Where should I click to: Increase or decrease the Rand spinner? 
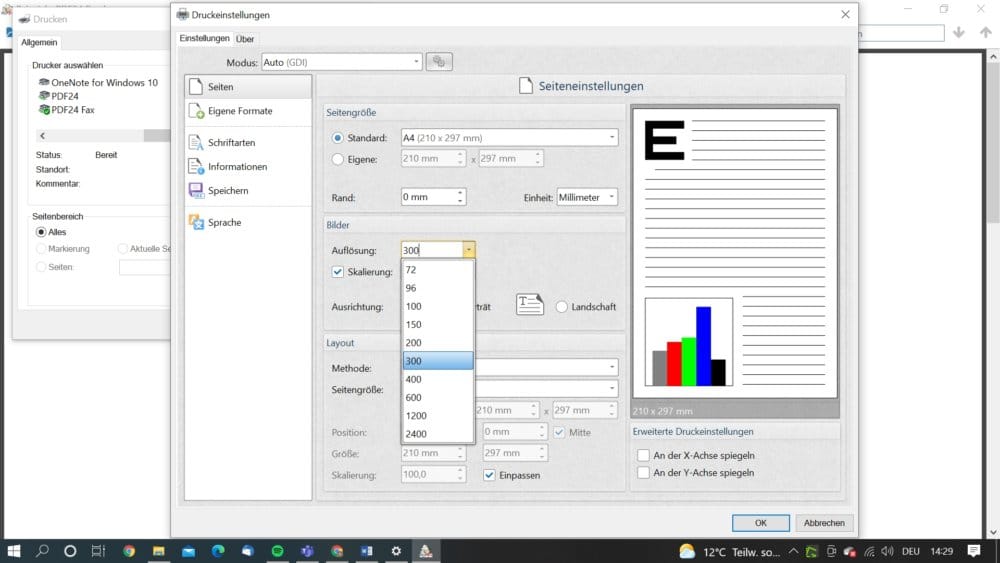click(460, 197)
